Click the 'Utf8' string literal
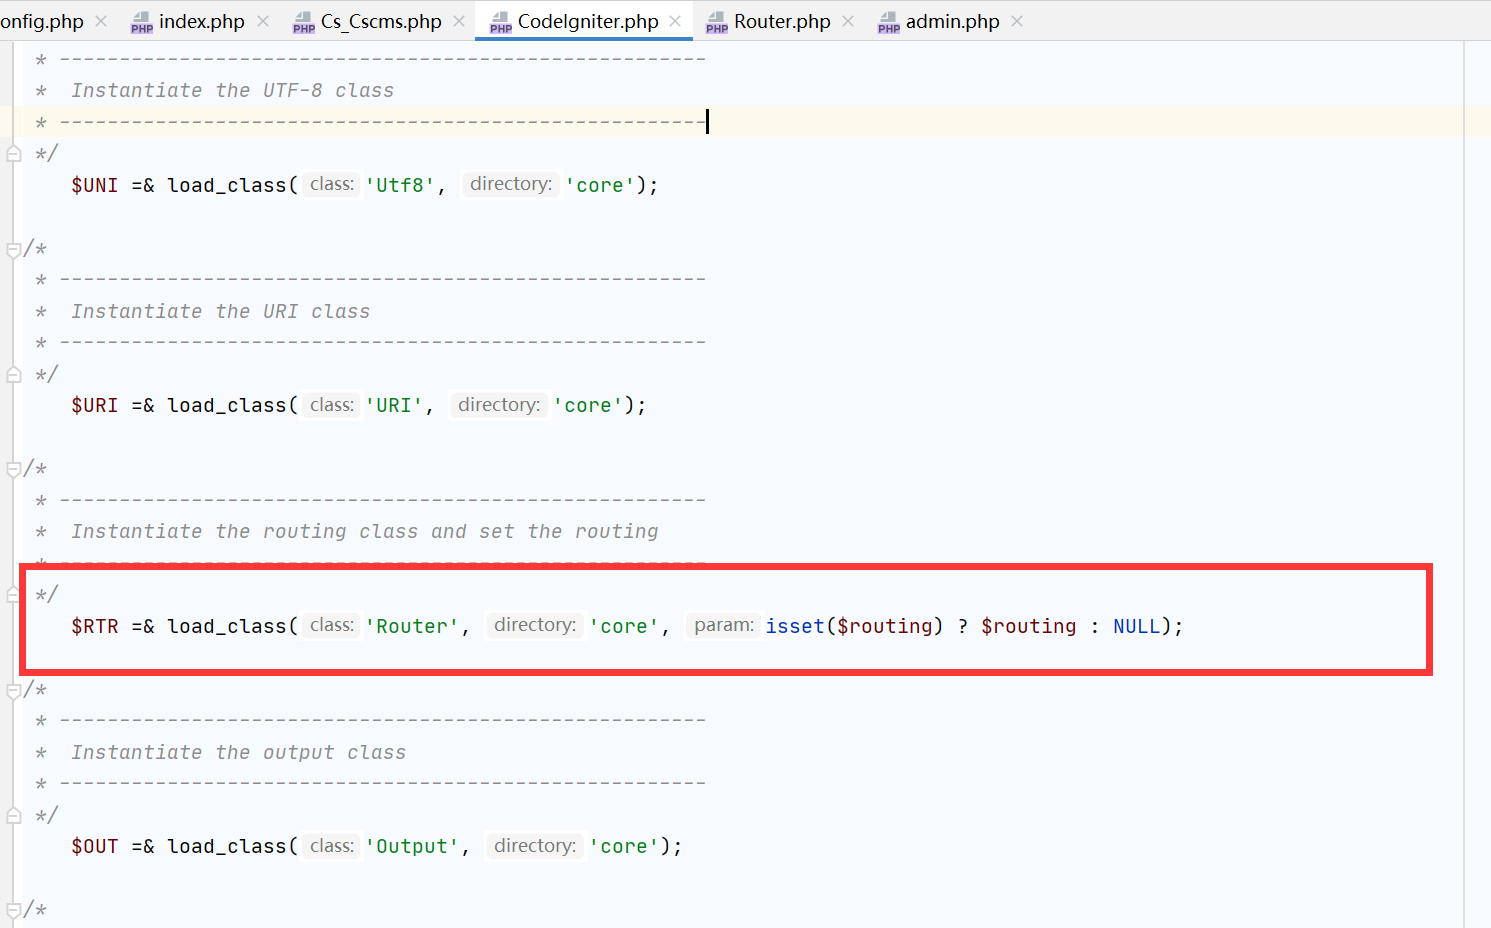The height and width of the screenshot is (928, 1491). [x=400, y=185]
